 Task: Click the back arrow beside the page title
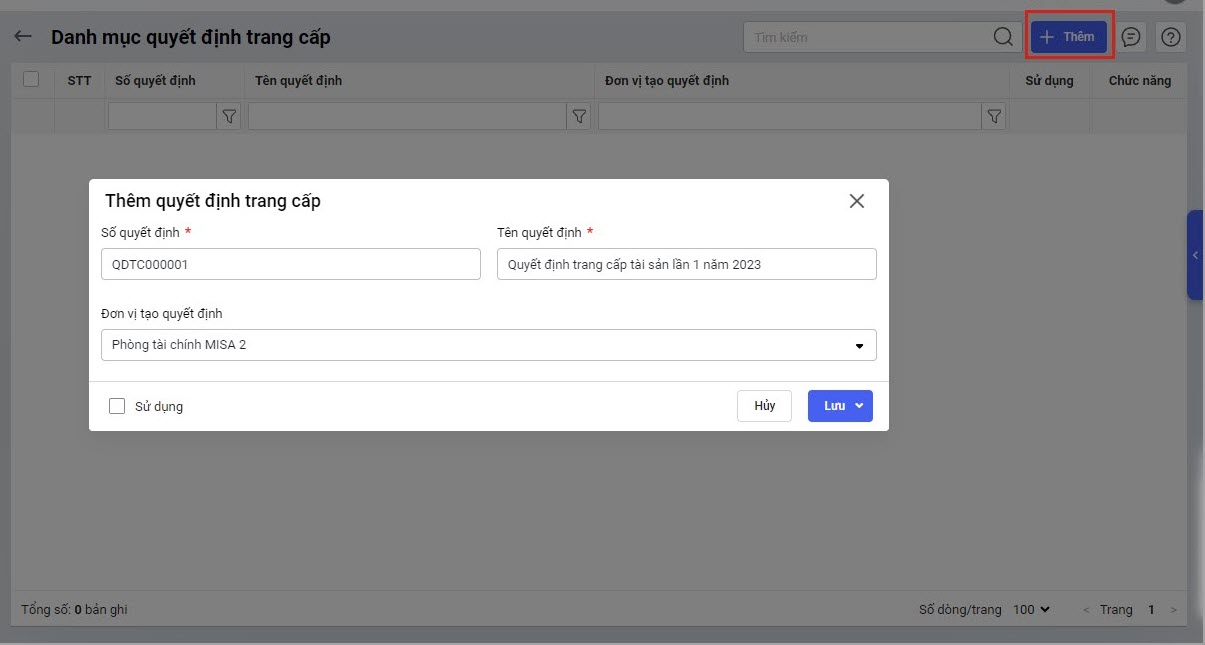(23, 37)
